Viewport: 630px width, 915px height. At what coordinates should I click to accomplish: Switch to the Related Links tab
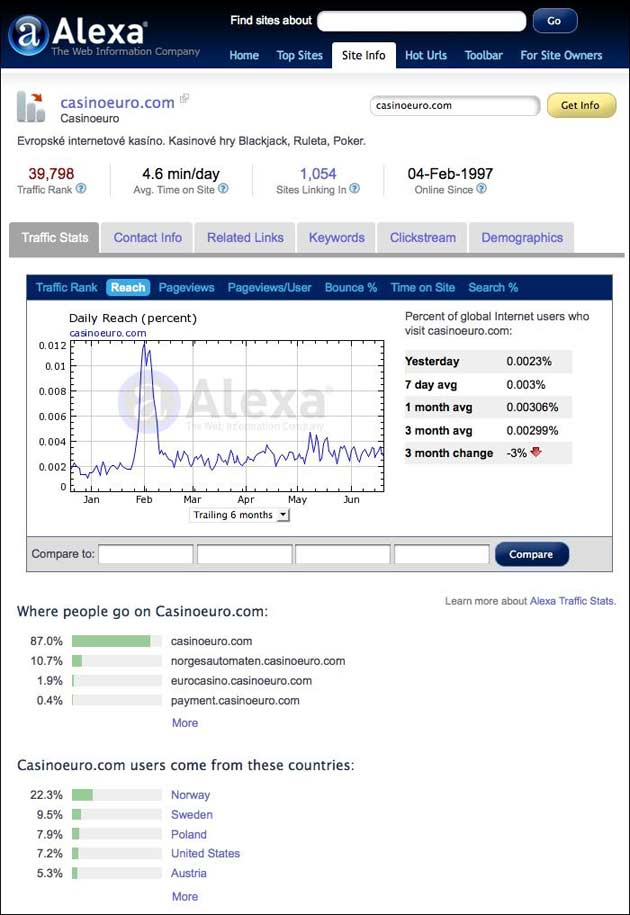245,238
